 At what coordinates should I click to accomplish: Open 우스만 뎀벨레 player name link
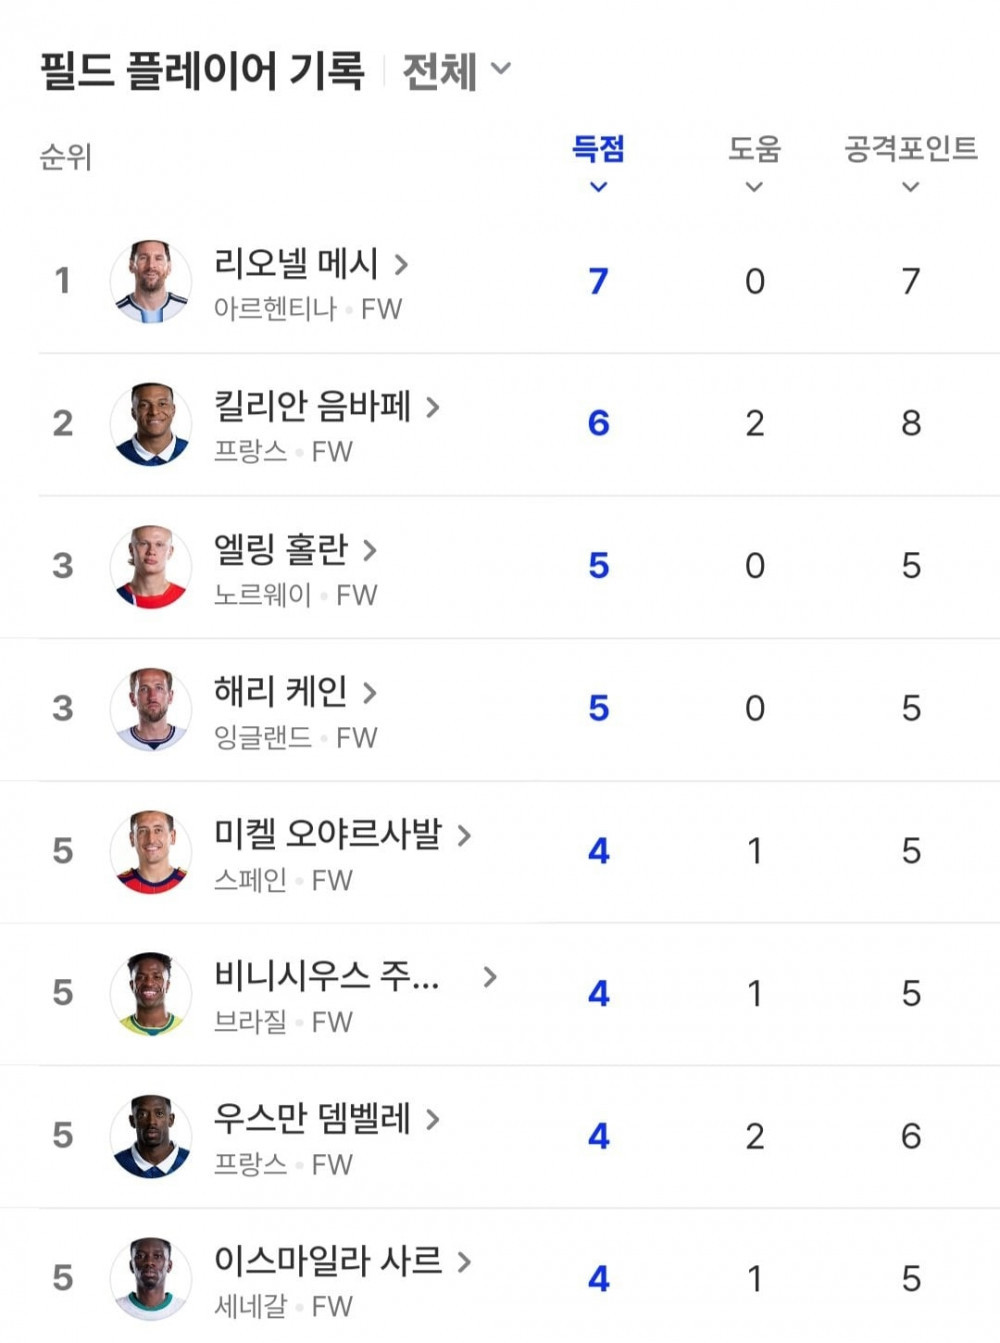(312, 1118)
